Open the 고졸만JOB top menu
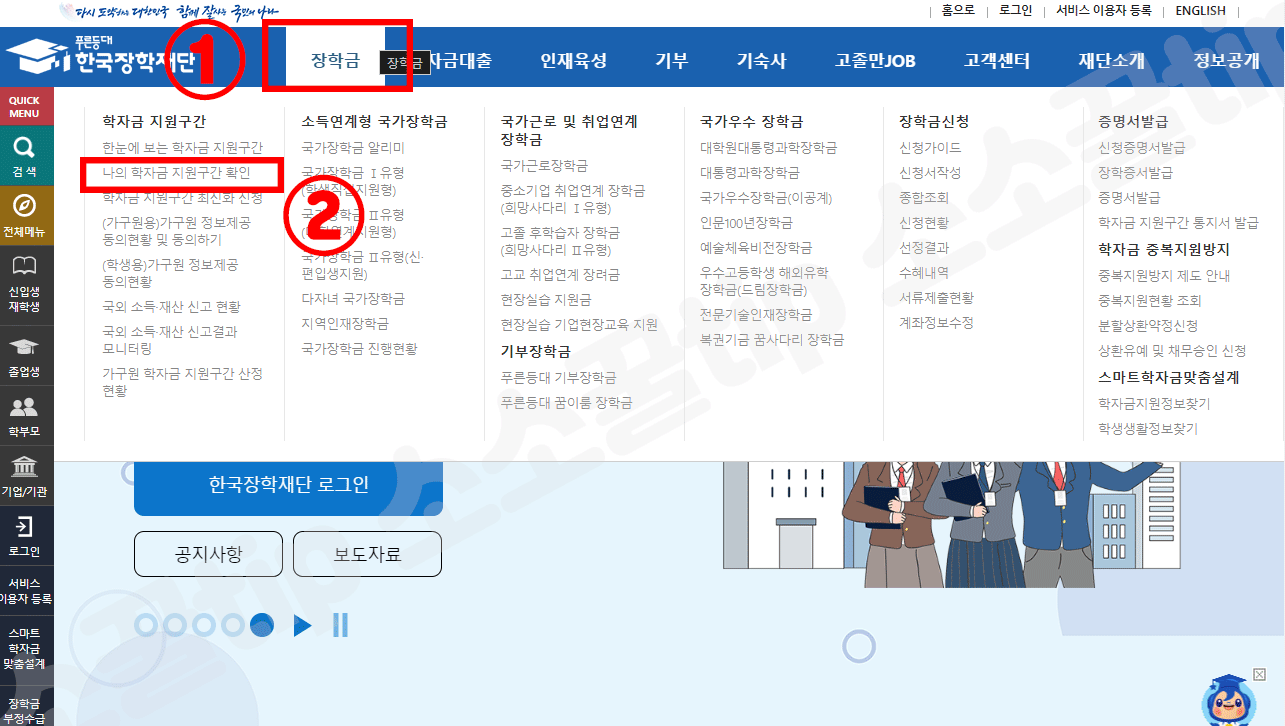 875,60
